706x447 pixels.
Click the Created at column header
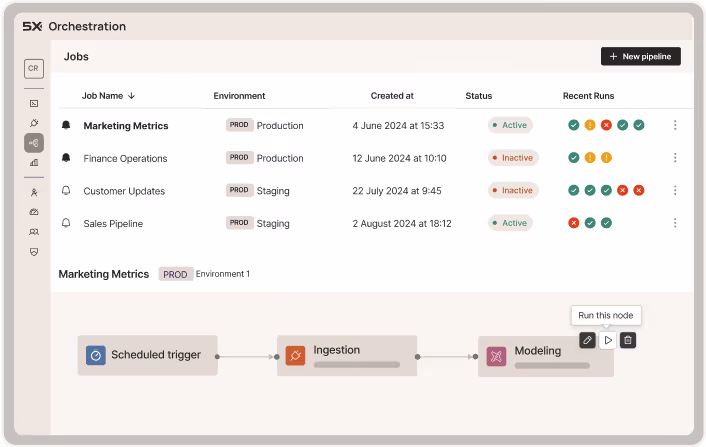coord(392,96)
